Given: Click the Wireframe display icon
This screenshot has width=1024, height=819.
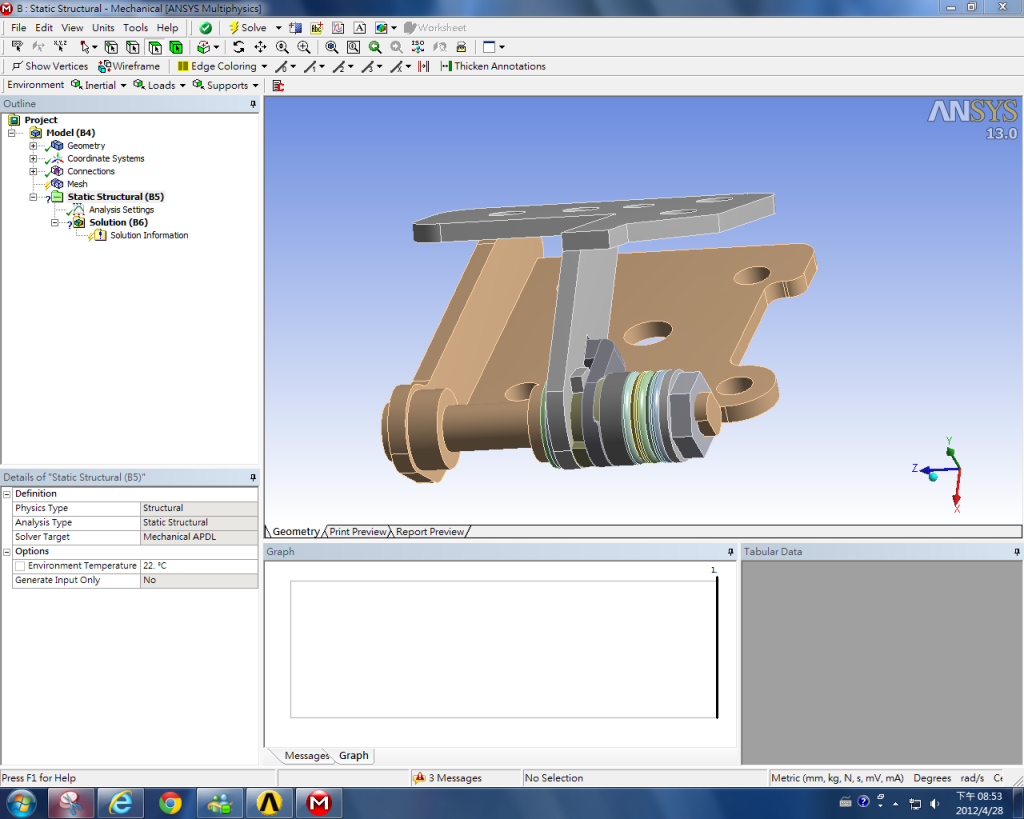Looking at the screenshot, I should [130, 66].
